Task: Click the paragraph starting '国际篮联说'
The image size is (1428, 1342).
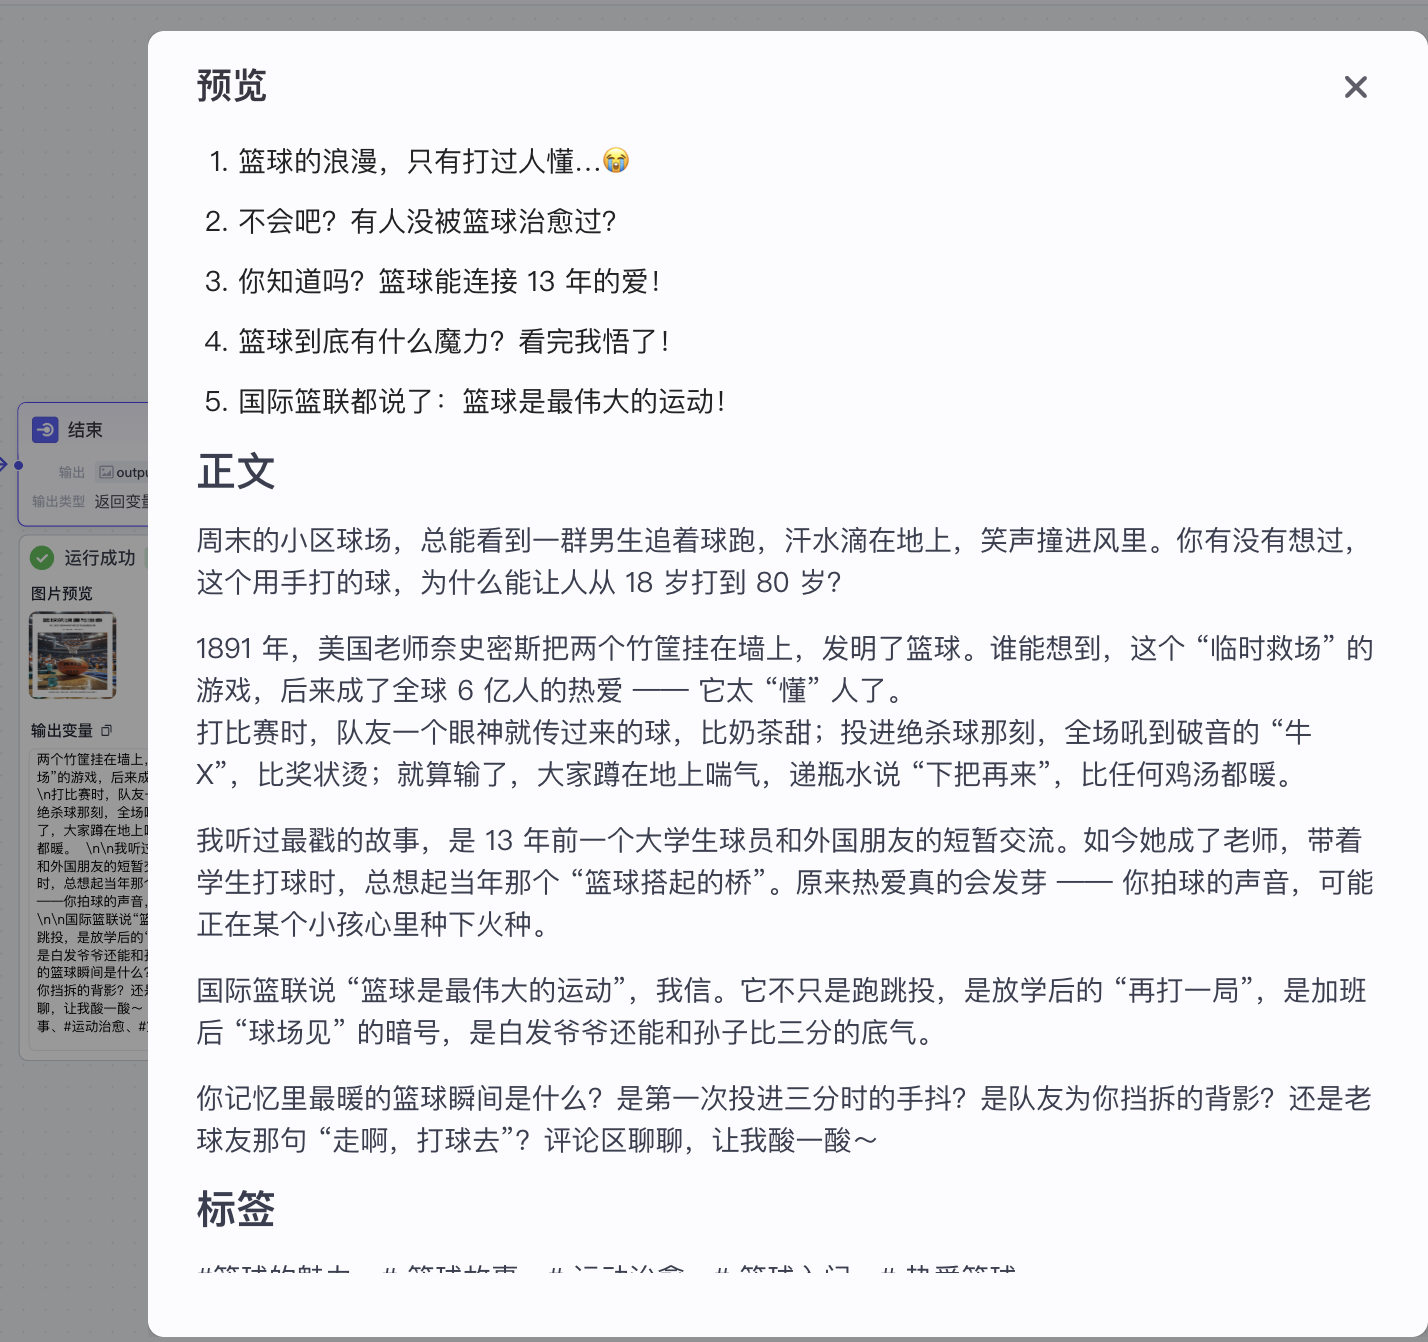Action: point(781,1011)
